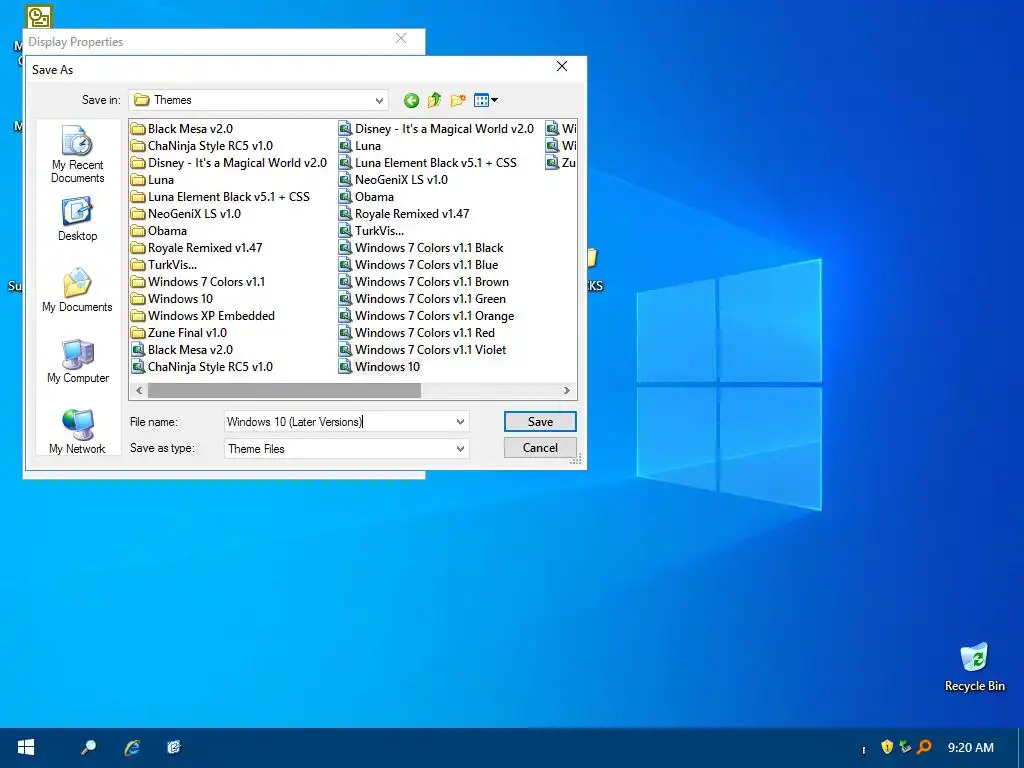Click the Cancel button
The image size is (1024, 768).
pyautogui.click(x=540, y=448)
